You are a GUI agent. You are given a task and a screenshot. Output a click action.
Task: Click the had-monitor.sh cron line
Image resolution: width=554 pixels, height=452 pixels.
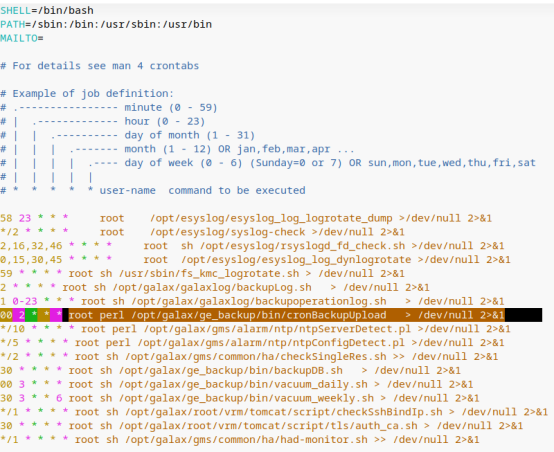pos(240,439)
